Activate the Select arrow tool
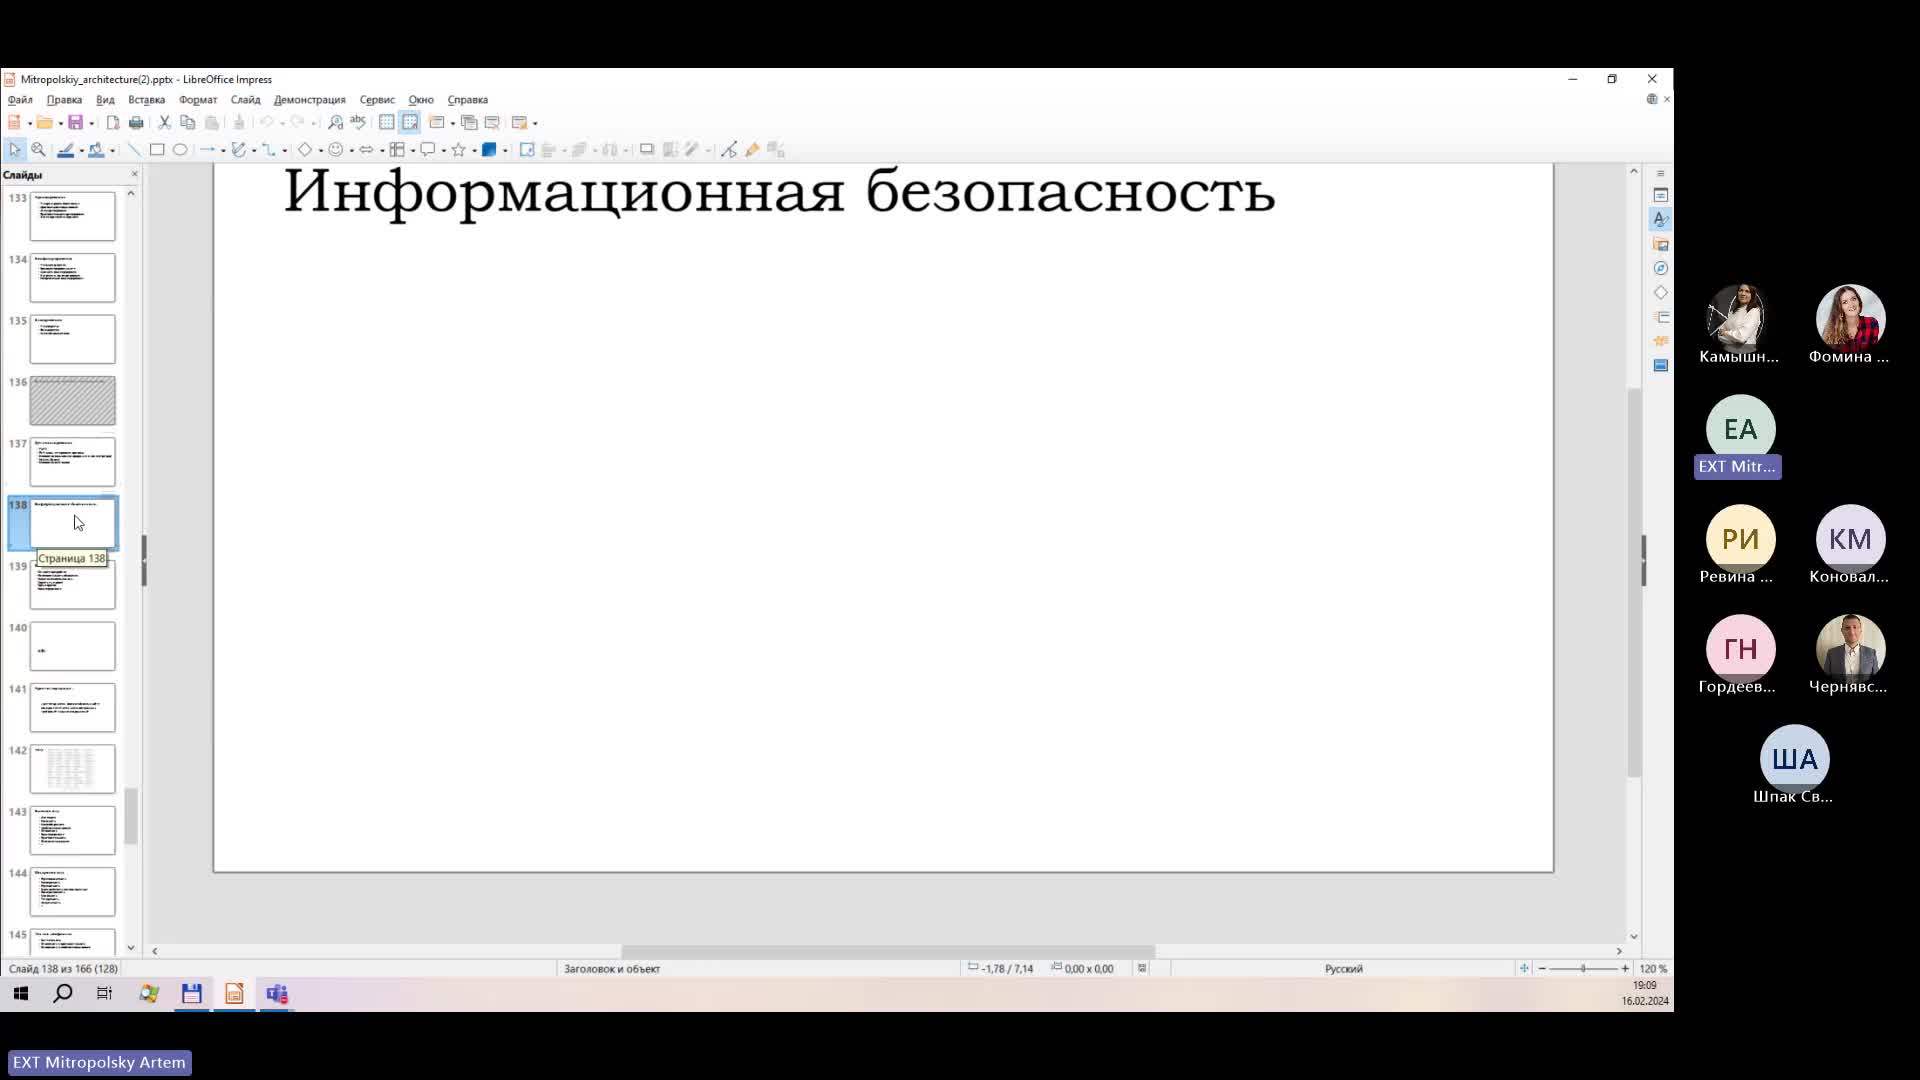The width and height of the screenshot is (1920, 1080). (15, 150)
